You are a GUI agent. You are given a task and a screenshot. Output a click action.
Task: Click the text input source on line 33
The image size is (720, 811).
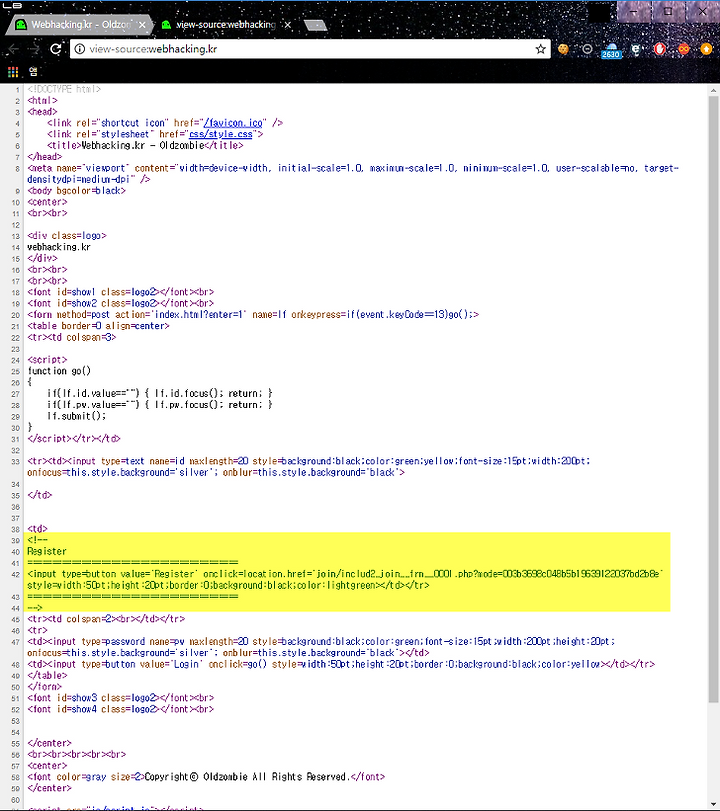click(309, 467)
